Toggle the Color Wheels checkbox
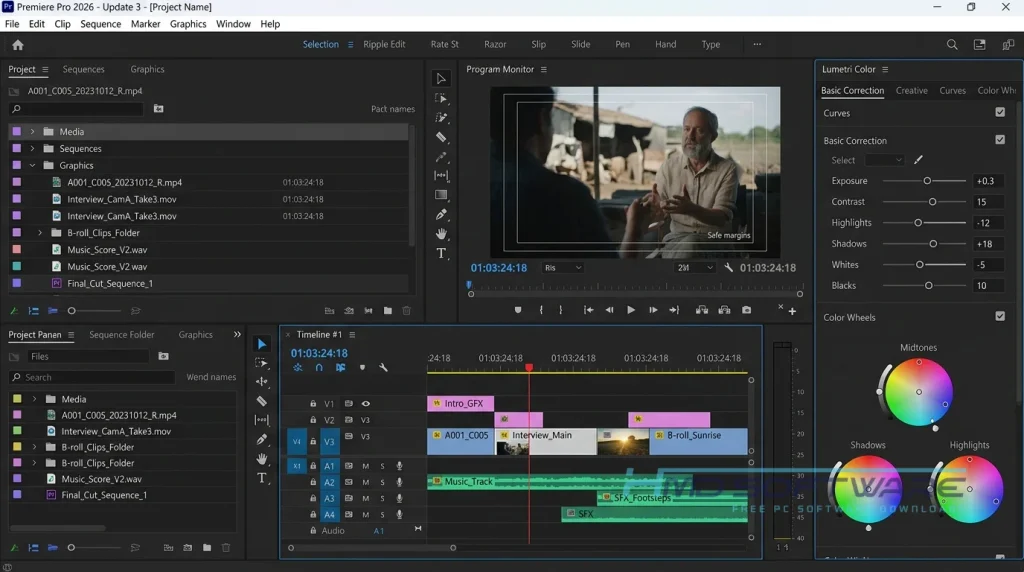1024x572 pixels. pyautogui.click(x=1000, y=316)
